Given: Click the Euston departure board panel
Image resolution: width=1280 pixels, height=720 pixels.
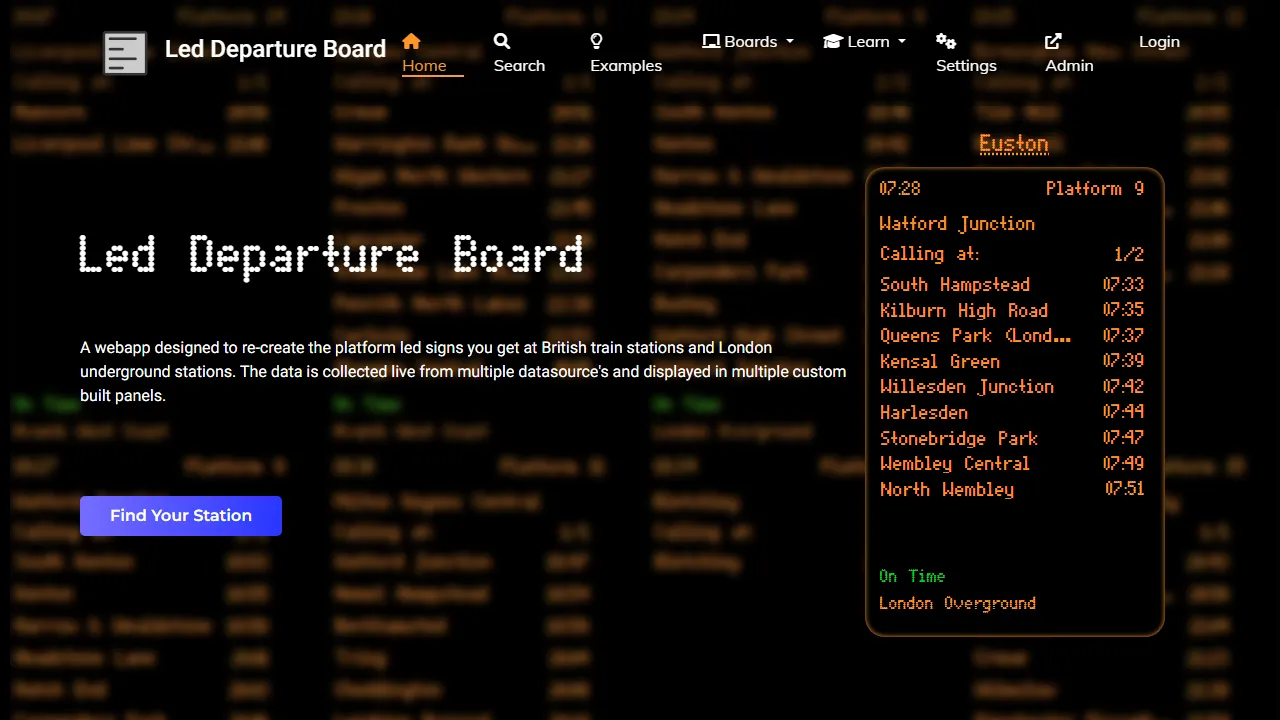Looking at the screenshot, I should (1014, 400).
